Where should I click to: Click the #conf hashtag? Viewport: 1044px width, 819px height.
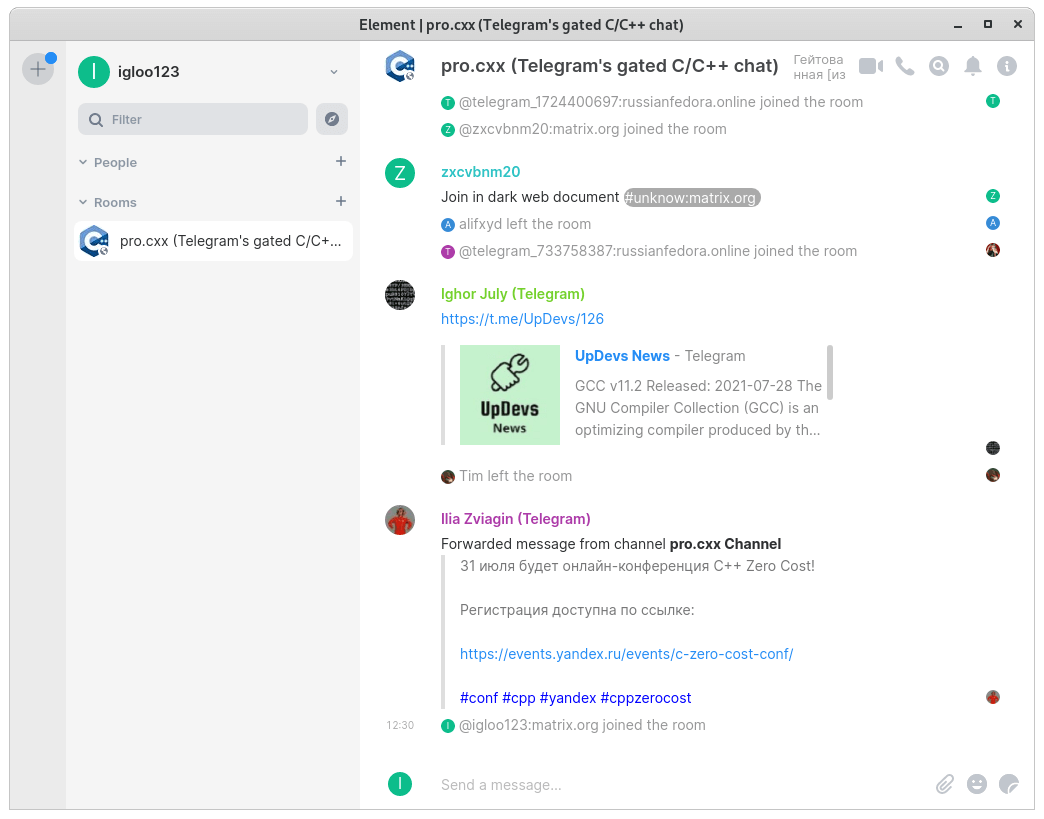479,698
